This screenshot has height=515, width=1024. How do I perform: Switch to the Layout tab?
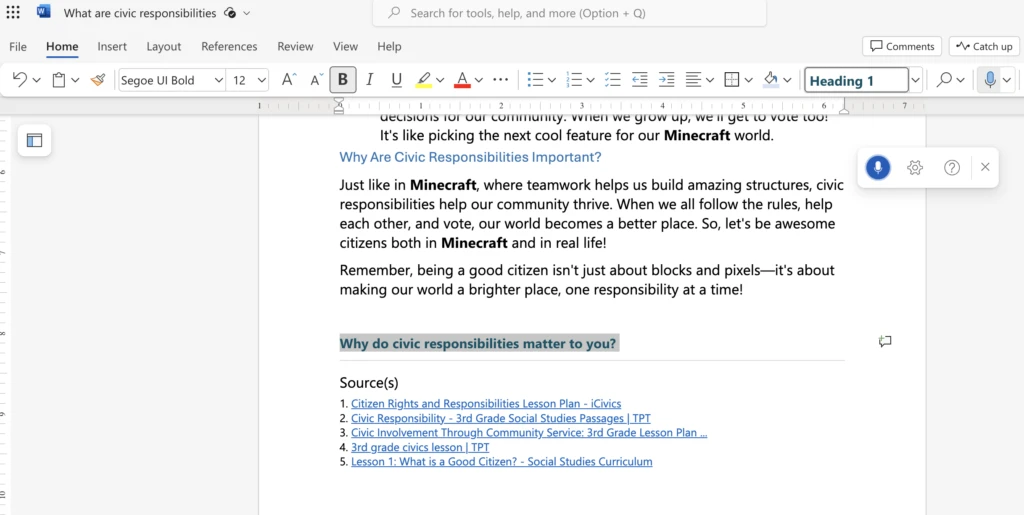(164, 46)
